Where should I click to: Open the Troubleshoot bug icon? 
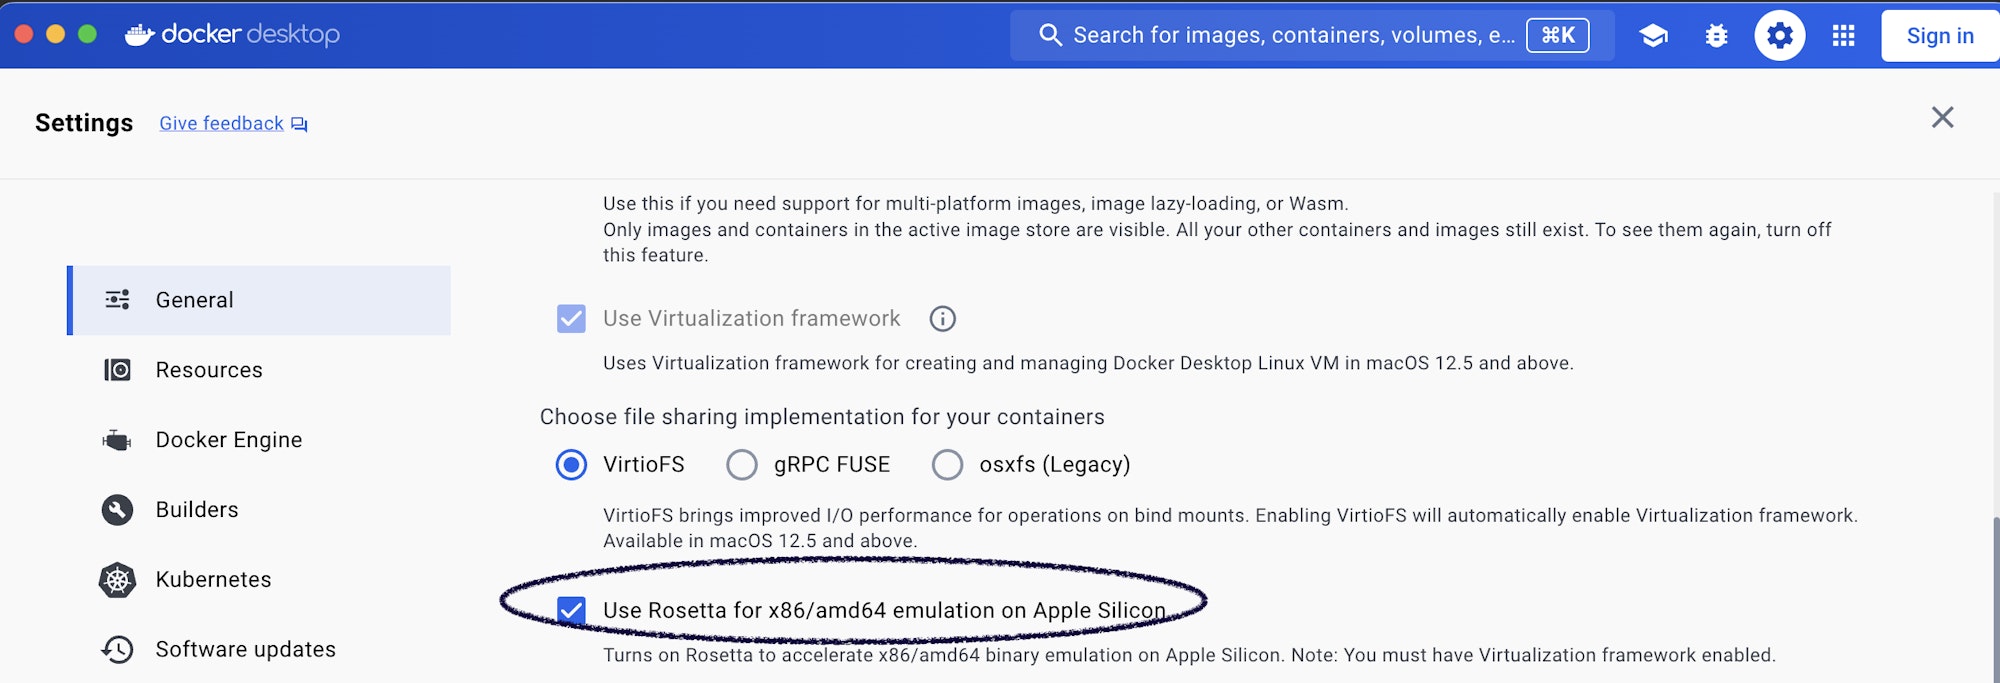[1716, 36]
